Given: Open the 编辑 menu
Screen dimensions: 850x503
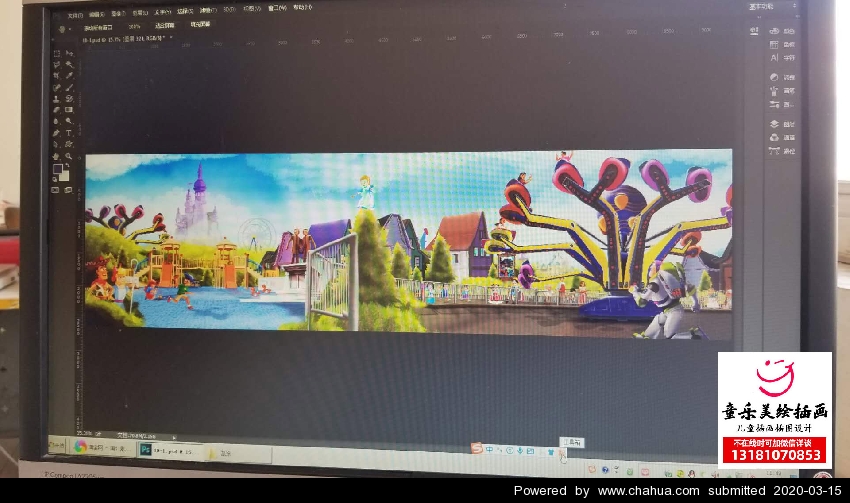Looking at the screenshot, I should [x=96, y=14].
